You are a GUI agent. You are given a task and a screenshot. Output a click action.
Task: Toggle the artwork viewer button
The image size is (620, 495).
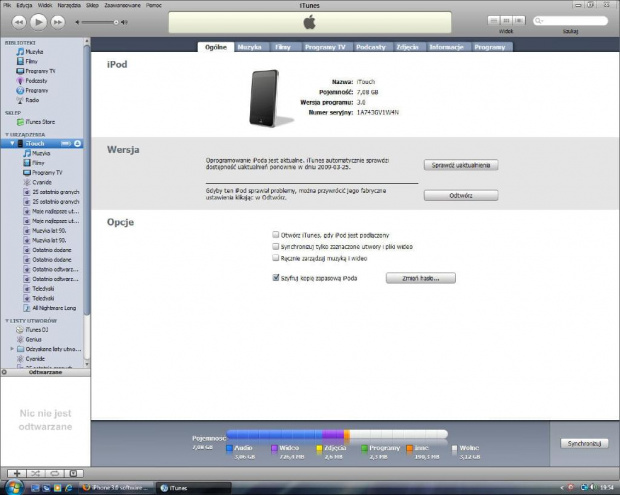[74, 473]
